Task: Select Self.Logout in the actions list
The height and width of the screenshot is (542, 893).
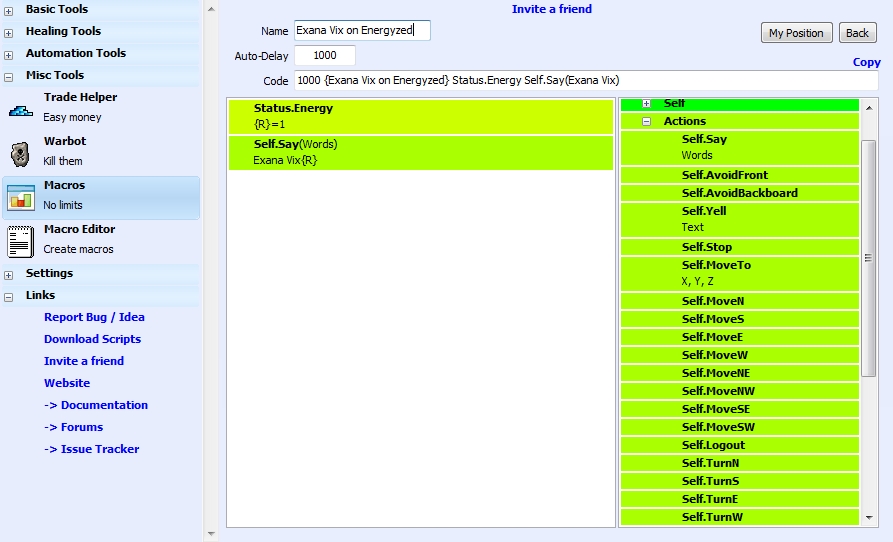Action: click(x=713, y=445)
